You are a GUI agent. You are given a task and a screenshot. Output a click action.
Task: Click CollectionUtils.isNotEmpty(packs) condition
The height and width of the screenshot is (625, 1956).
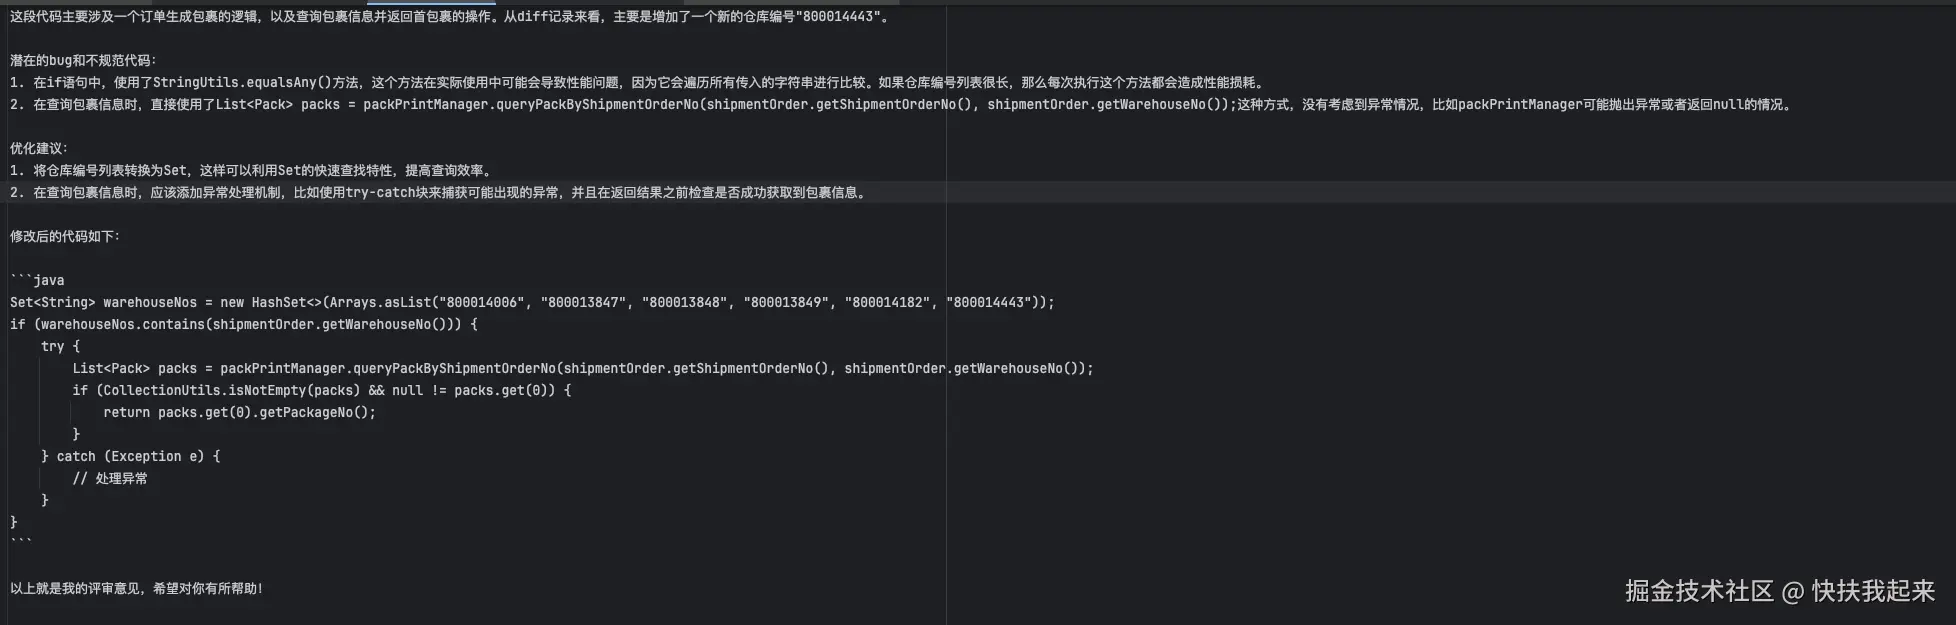pos(228,391)
